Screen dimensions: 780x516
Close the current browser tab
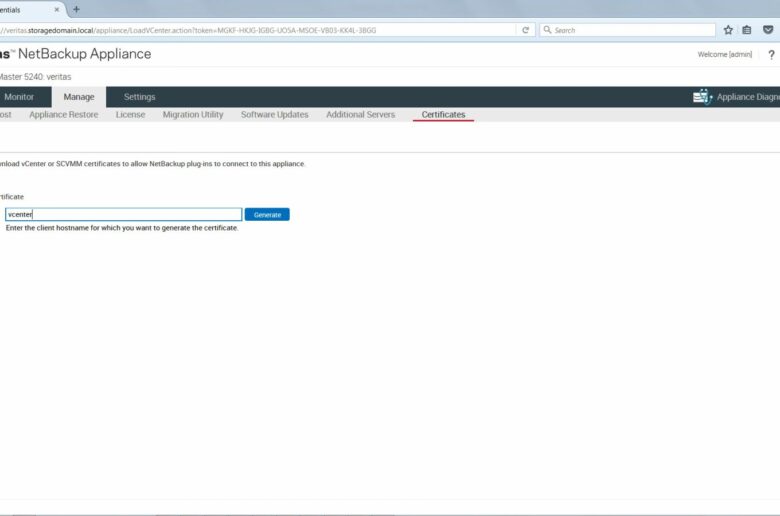click(x=57, y=9)
